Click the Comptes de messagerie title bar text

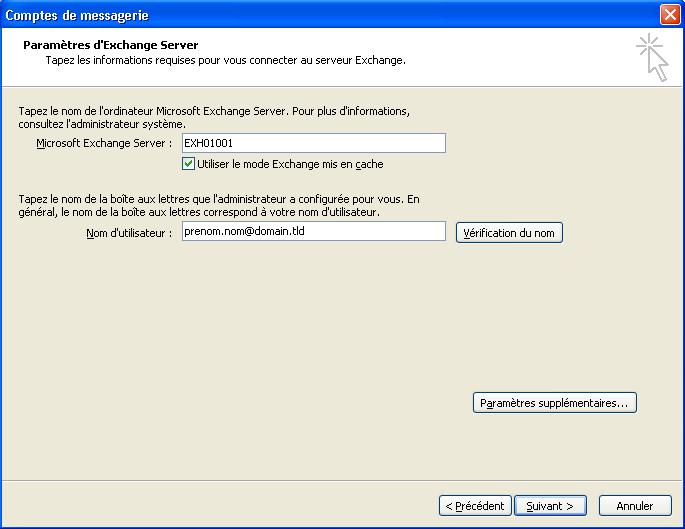tap(77, 15)
